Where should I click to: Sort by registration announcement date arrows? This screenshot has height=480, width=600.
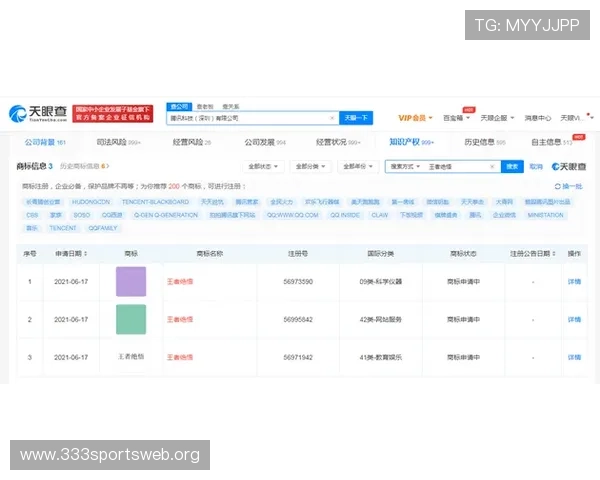[x=554, y=253]
